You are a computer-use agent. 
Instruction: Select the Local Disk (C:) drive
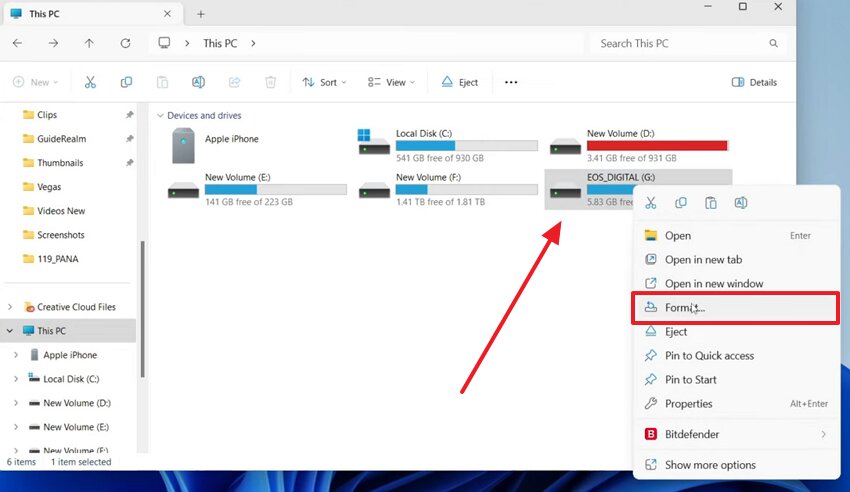pyautogui.click(x=448, y=145)
